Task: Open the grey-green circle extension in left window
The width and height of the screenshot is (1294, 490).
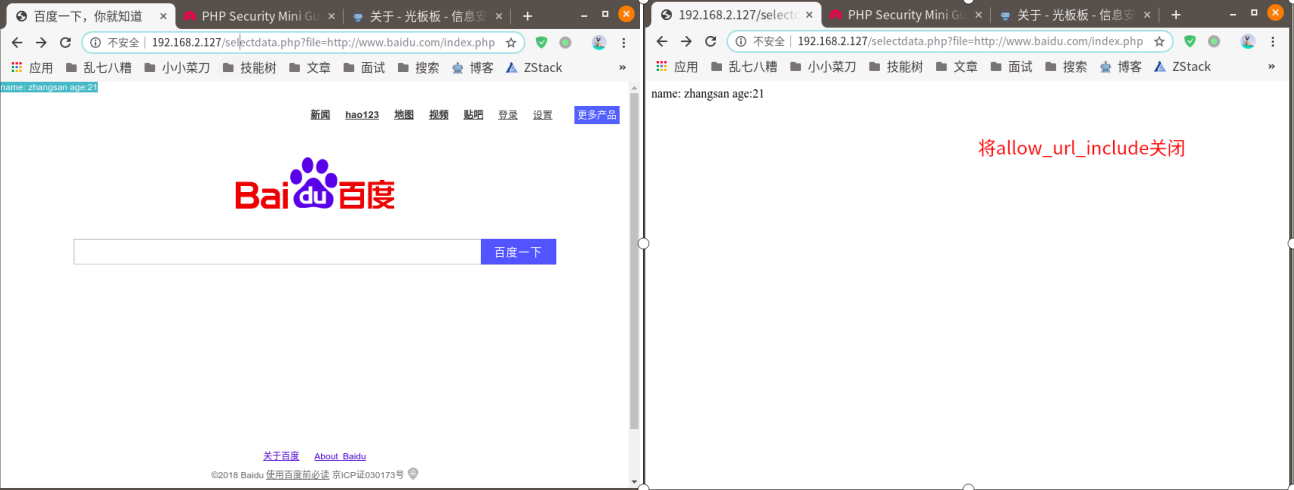Action: 565,42
